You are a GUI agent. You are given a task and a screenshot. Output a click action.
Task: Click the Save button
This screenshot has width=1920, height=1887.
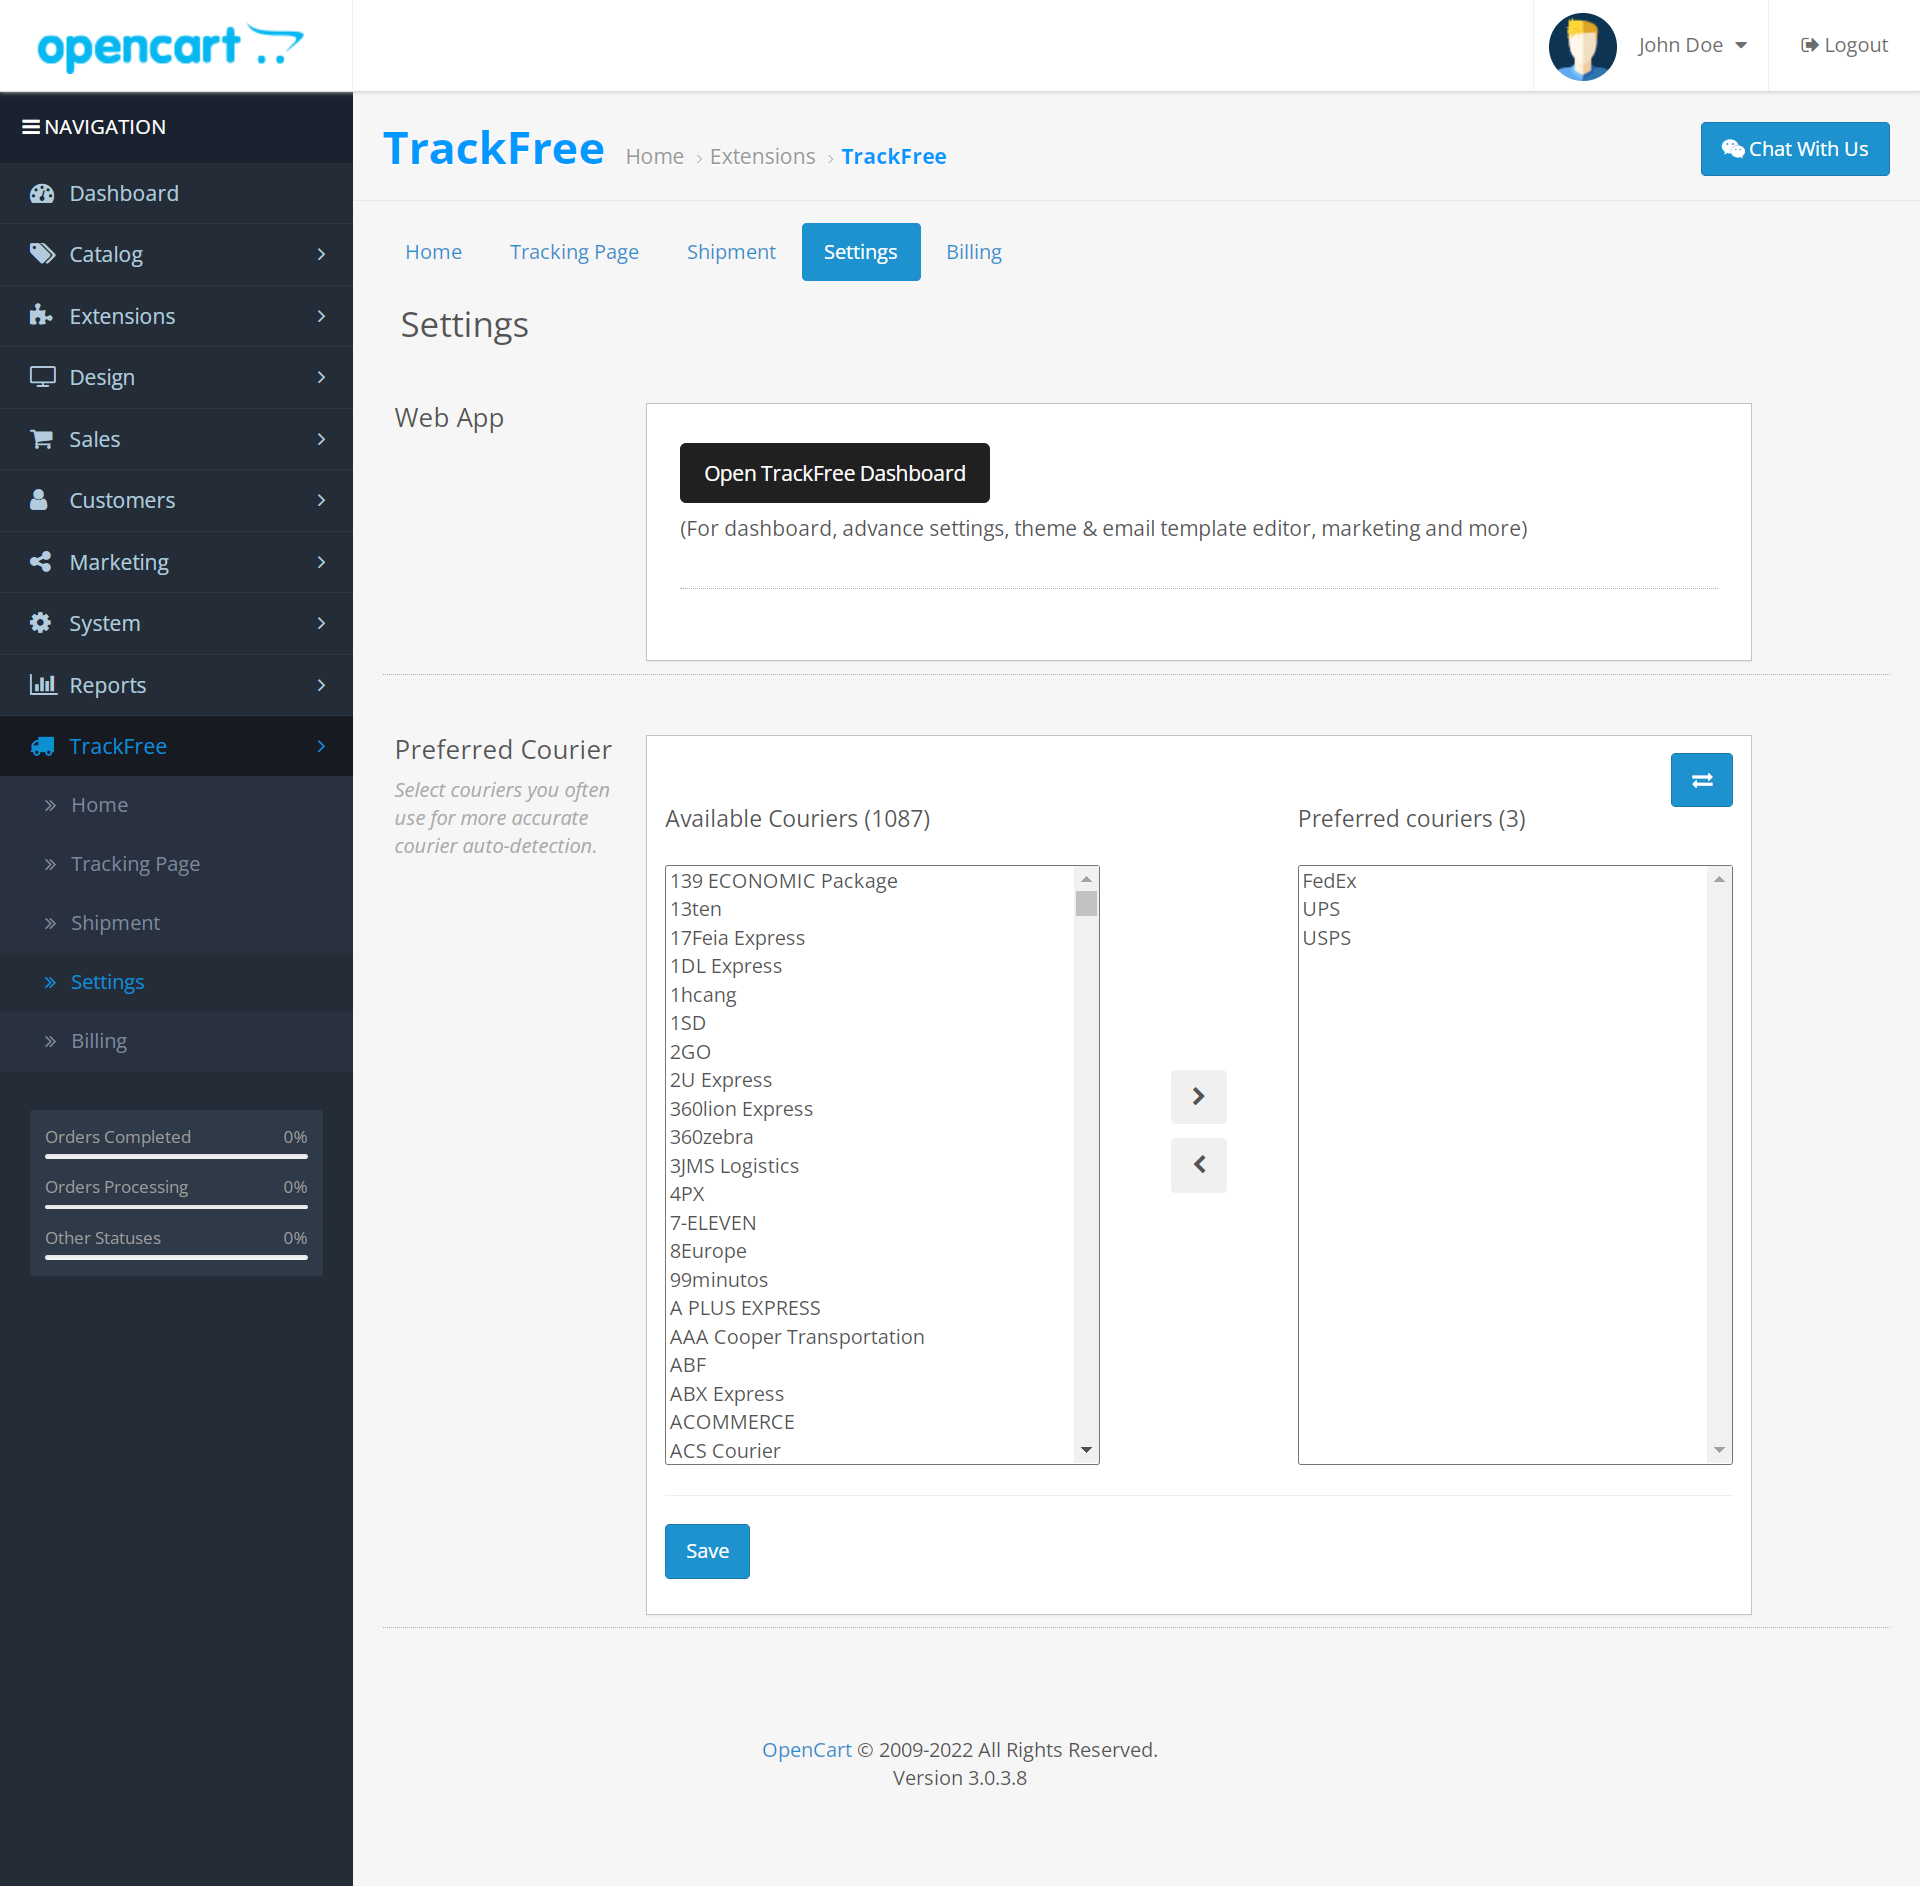tap(707, 1551)
